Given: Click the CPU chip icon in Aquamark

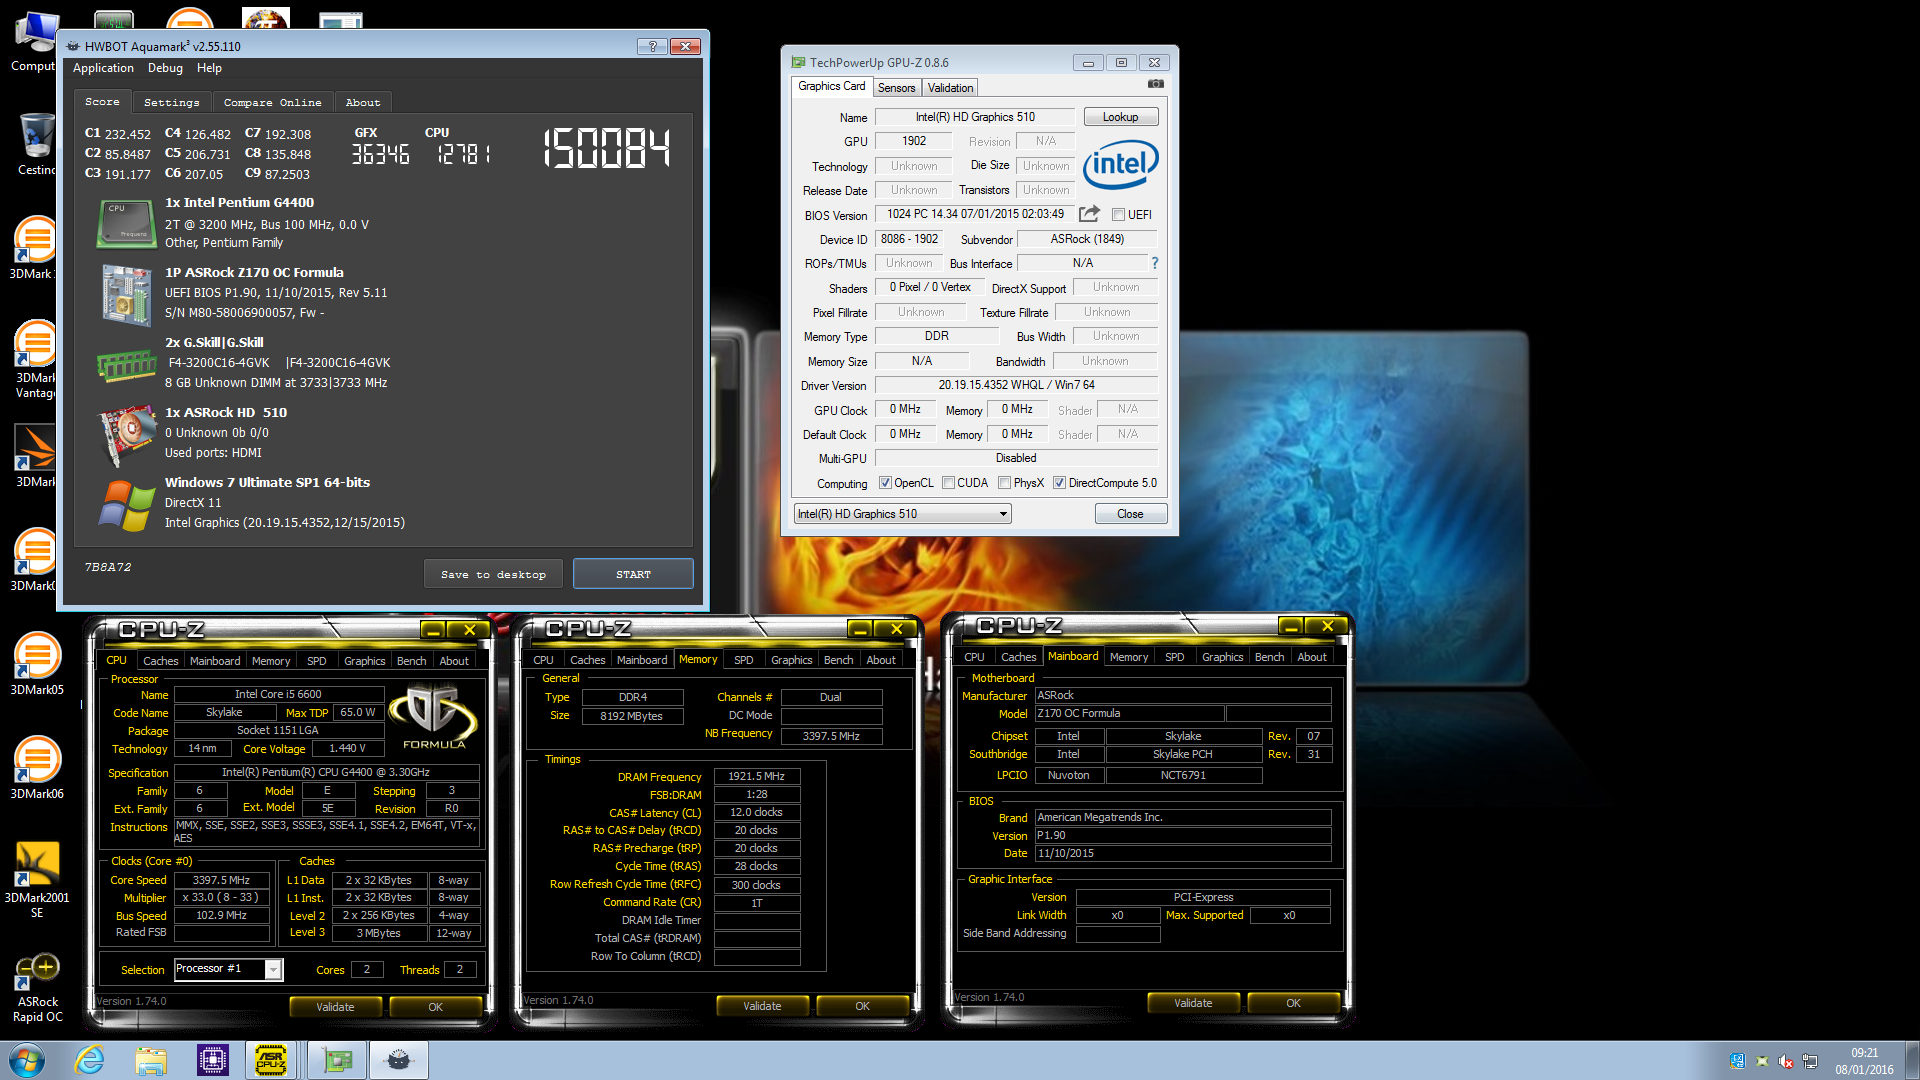Looking at the screenshot, I should coord(126,224).
